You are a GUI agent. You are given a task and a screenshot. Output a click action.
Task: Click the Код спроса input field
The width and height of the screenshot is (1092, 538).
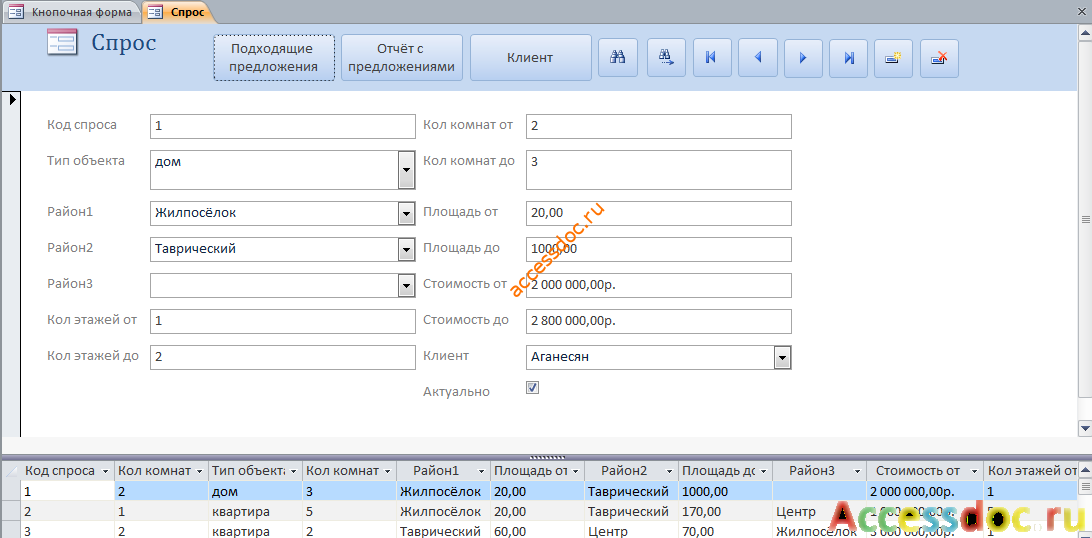[x=283, y=127]
